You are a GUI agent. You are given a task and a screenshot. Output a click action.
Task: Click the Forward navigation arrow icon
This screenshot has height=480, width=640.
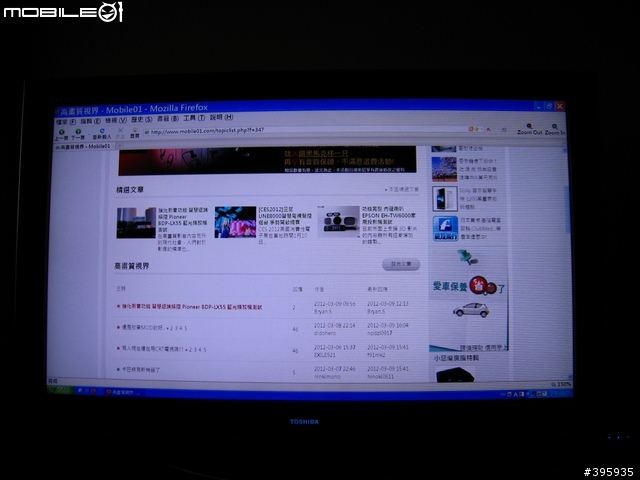coord(78,131)
